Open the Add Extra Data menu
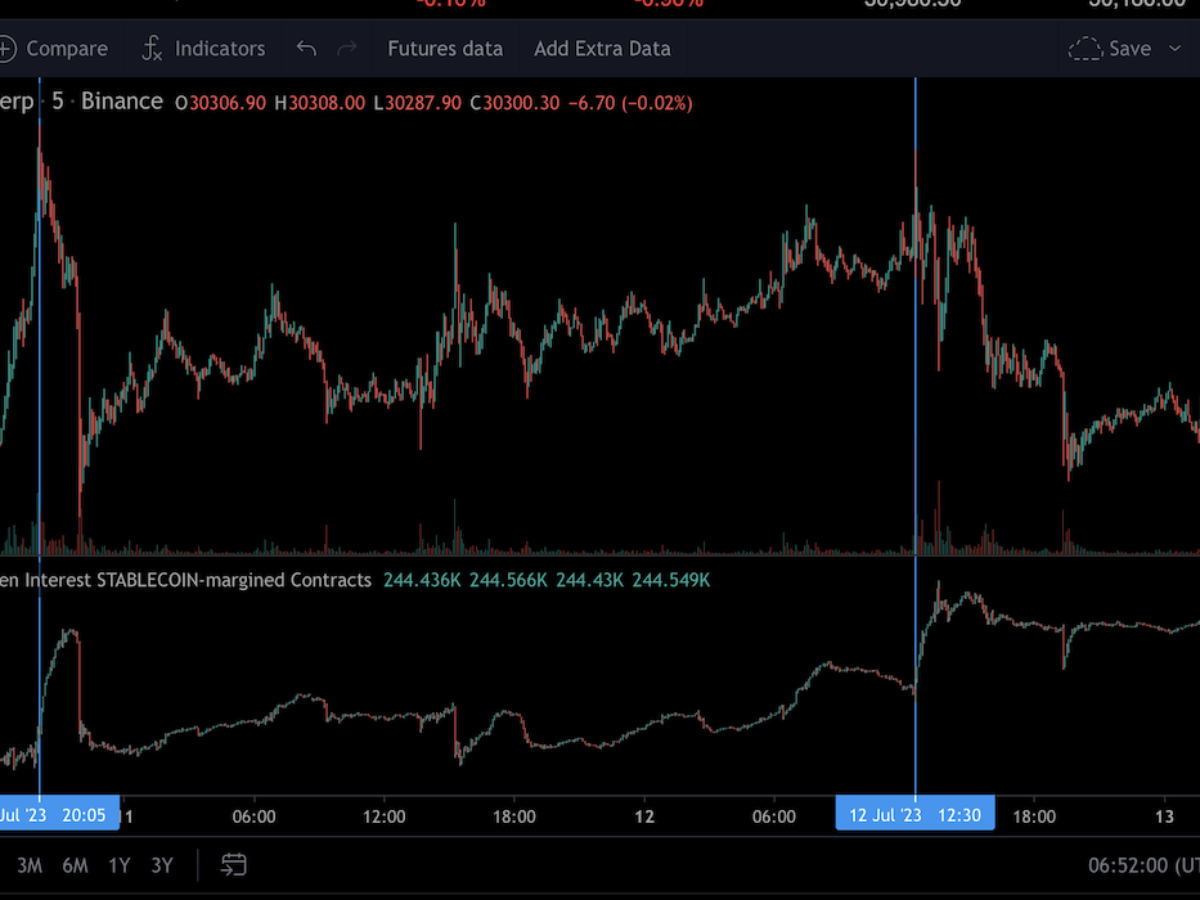1200x900 pixels. (602, 48)
